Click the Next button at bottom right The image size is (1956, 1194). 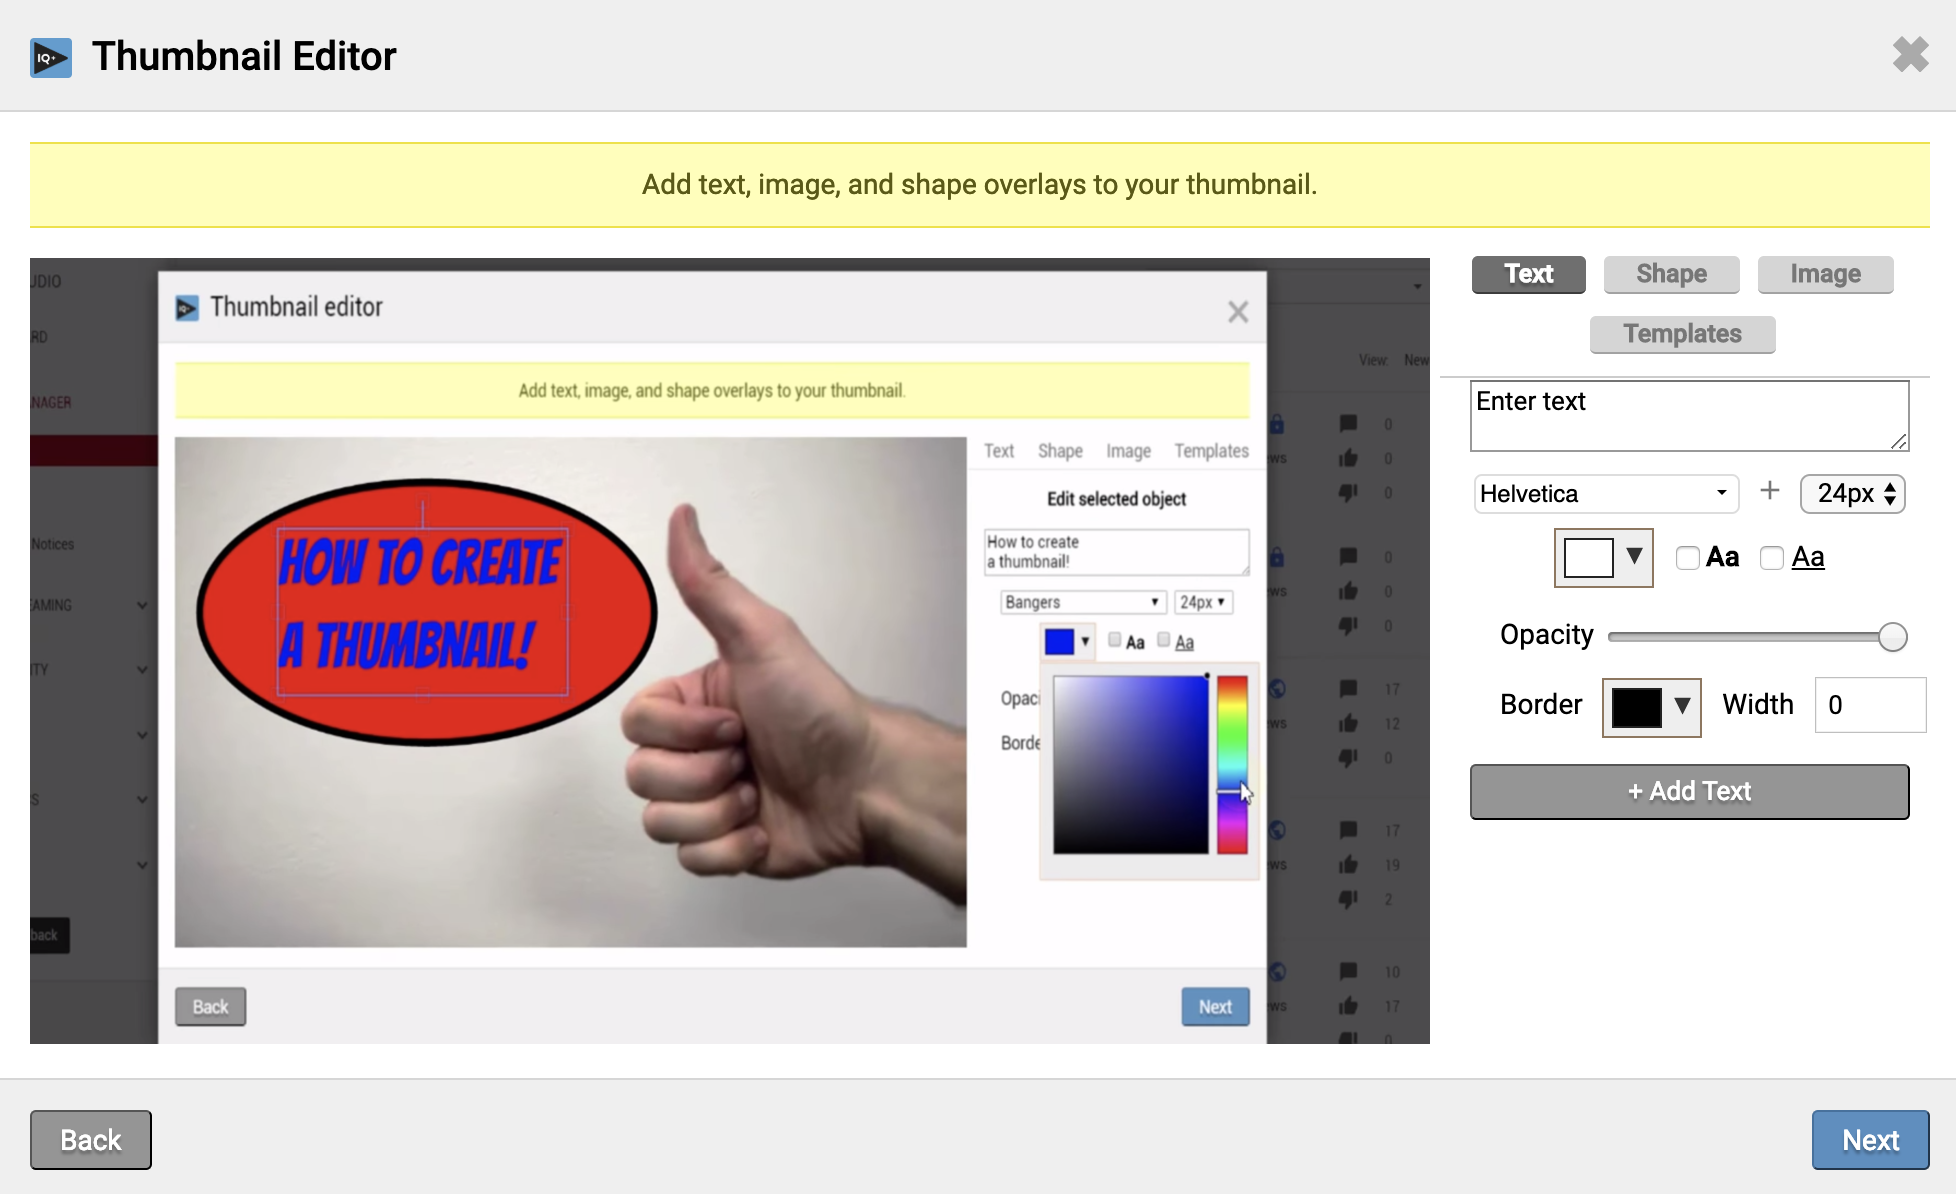coord(1870,1139)
